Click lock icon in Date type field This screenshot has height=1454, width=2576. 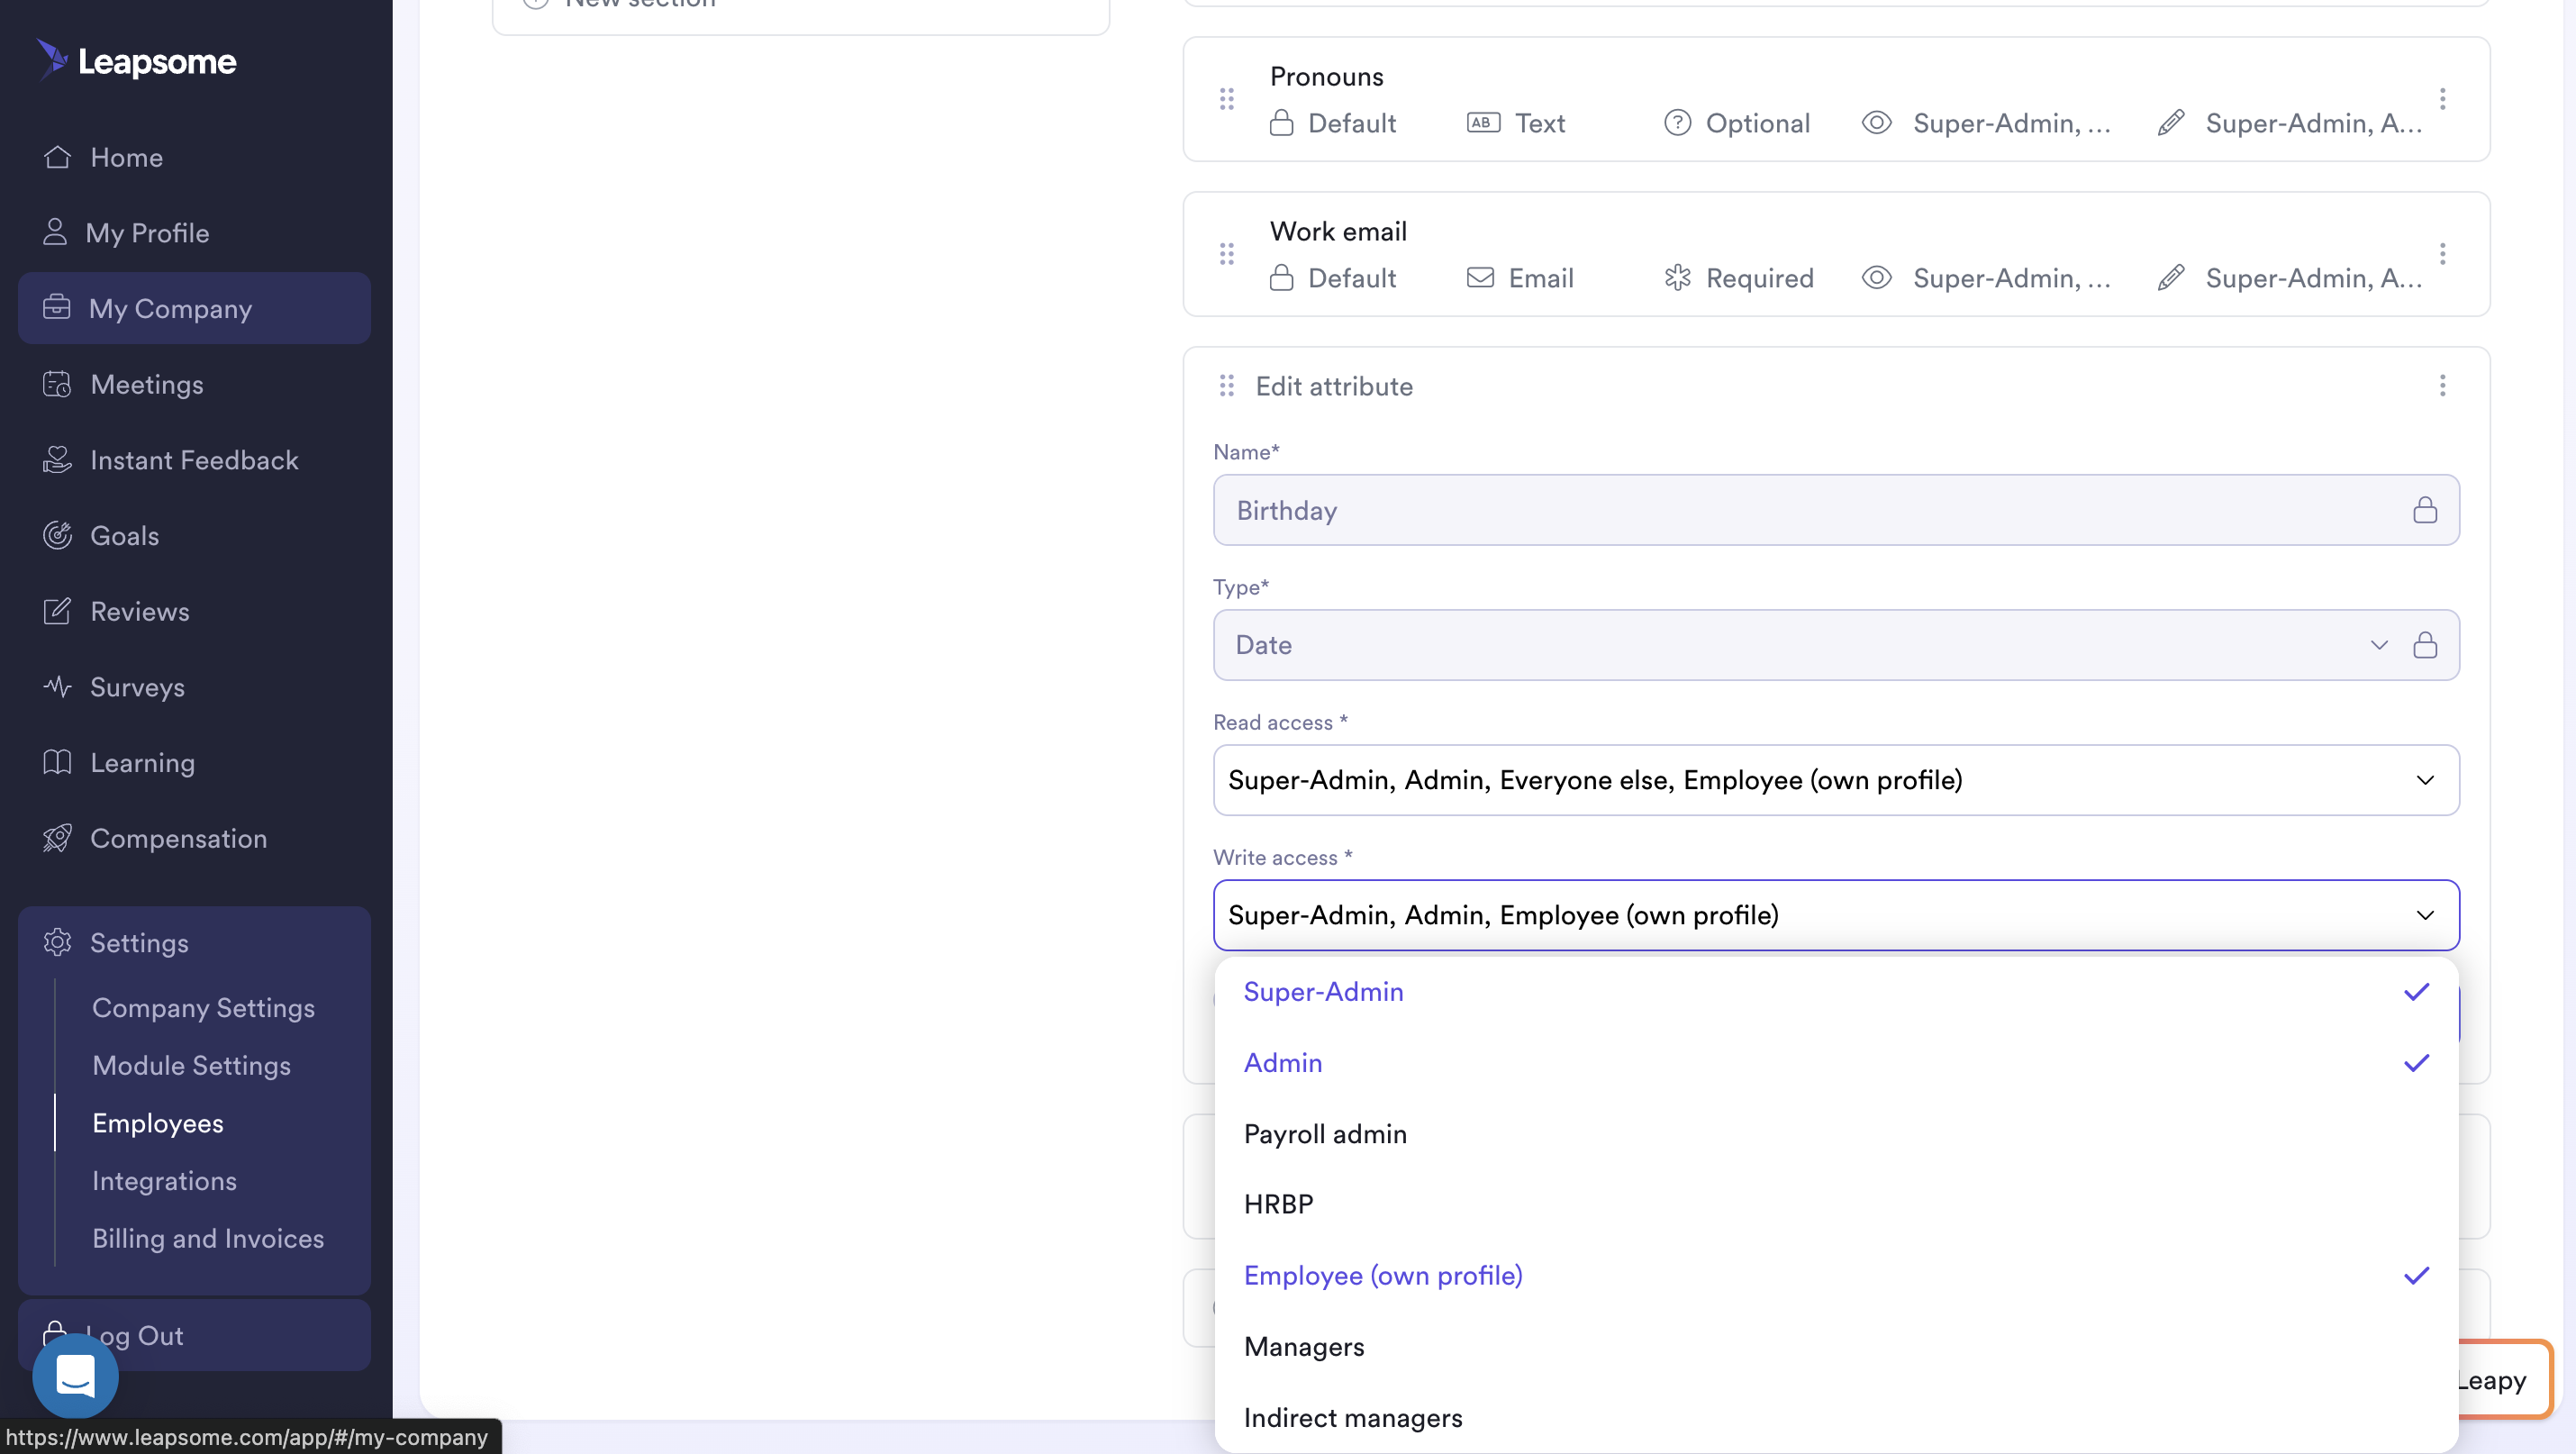pyautogui.click(x=2425, y=645)
